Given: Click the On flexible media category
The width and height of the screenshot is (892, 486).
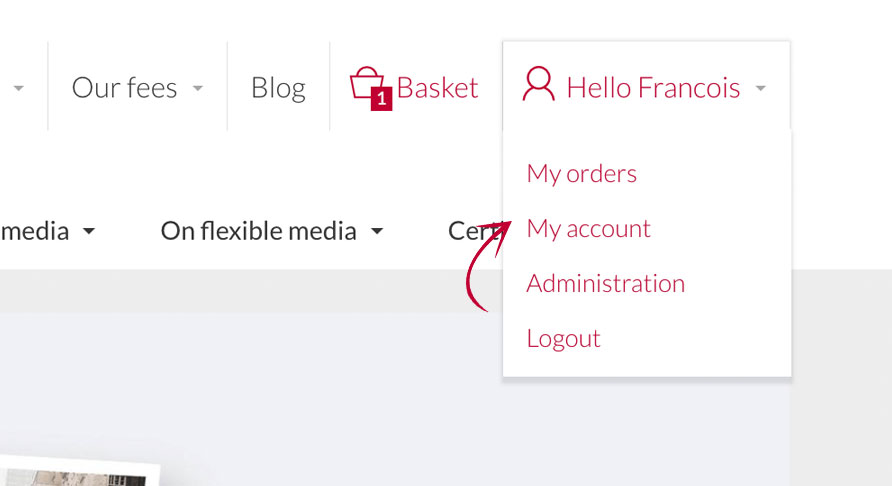Looking at the screenshot, I should click(x=258, y=232).
